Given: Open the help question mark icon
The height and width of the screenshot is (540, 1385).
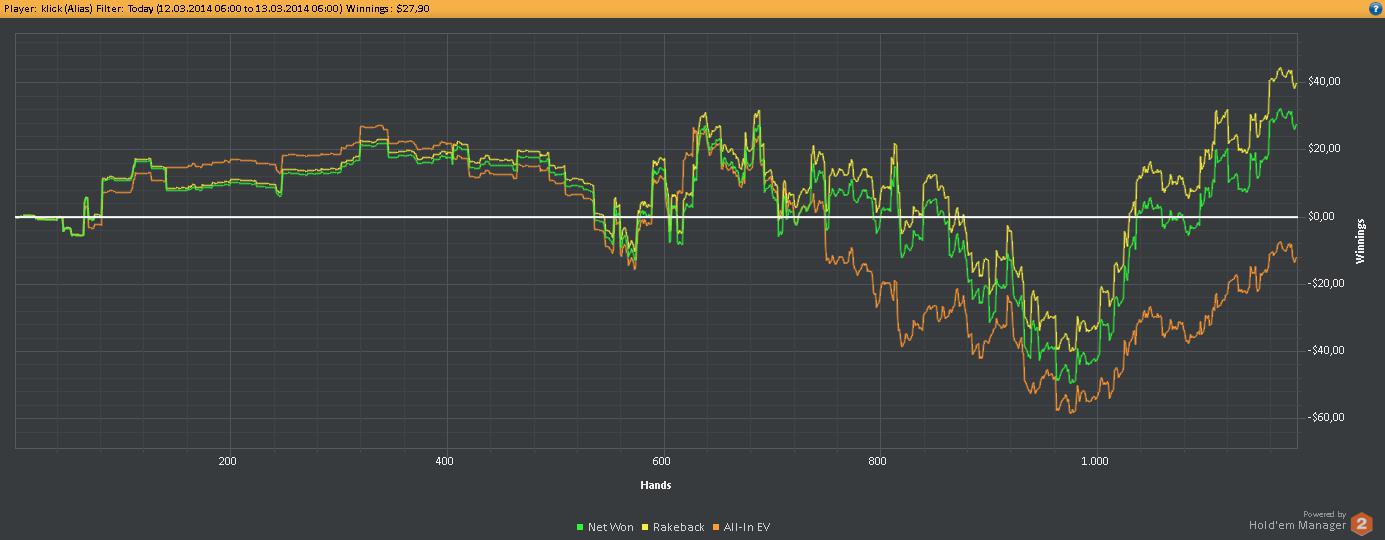Looking at the screenshot, I should pyautogui.click(x=1375, y=8).
